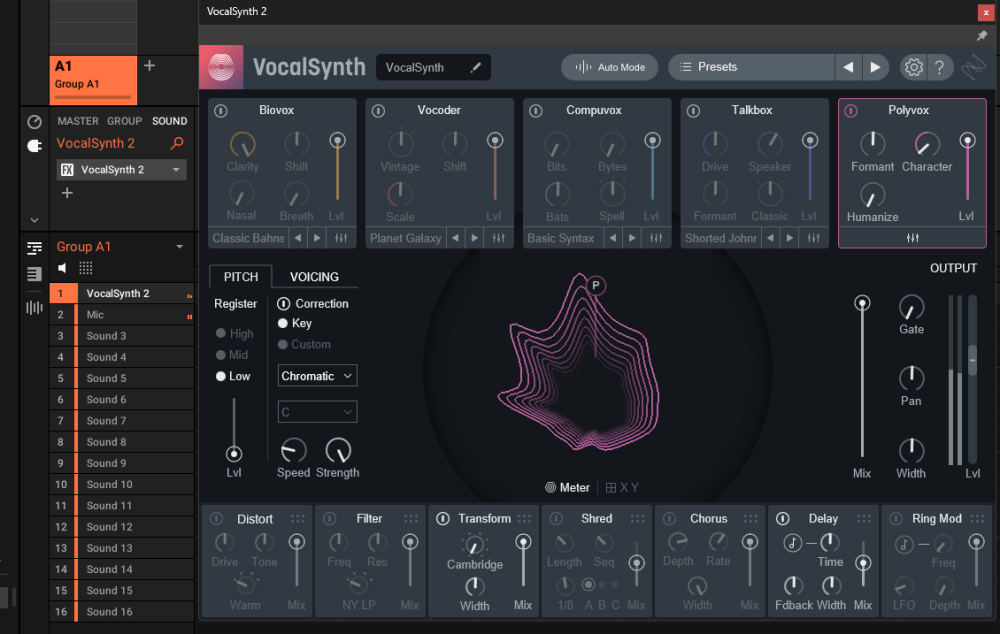The height and width of the screenshot is (634, 1000).
Task: Open Talkbox advanced settings sliders icon
Action: pos(814,238)
